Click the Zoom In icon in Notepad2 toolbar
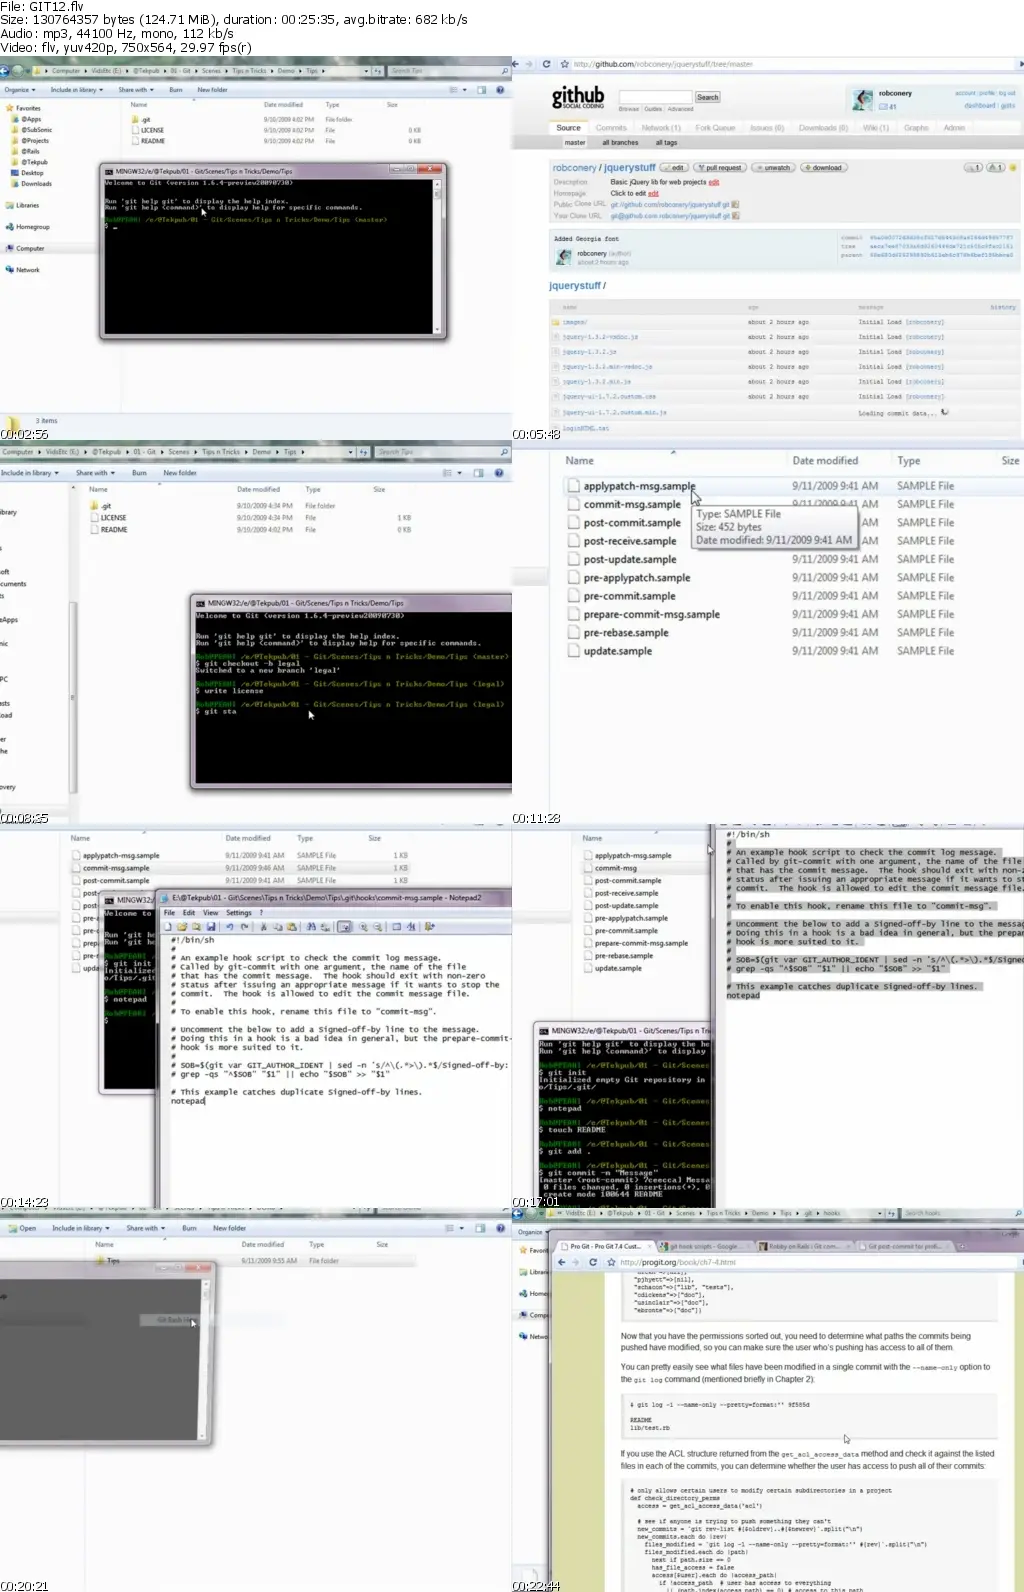Screen dimensions: 1024x1592 [364, 927]
